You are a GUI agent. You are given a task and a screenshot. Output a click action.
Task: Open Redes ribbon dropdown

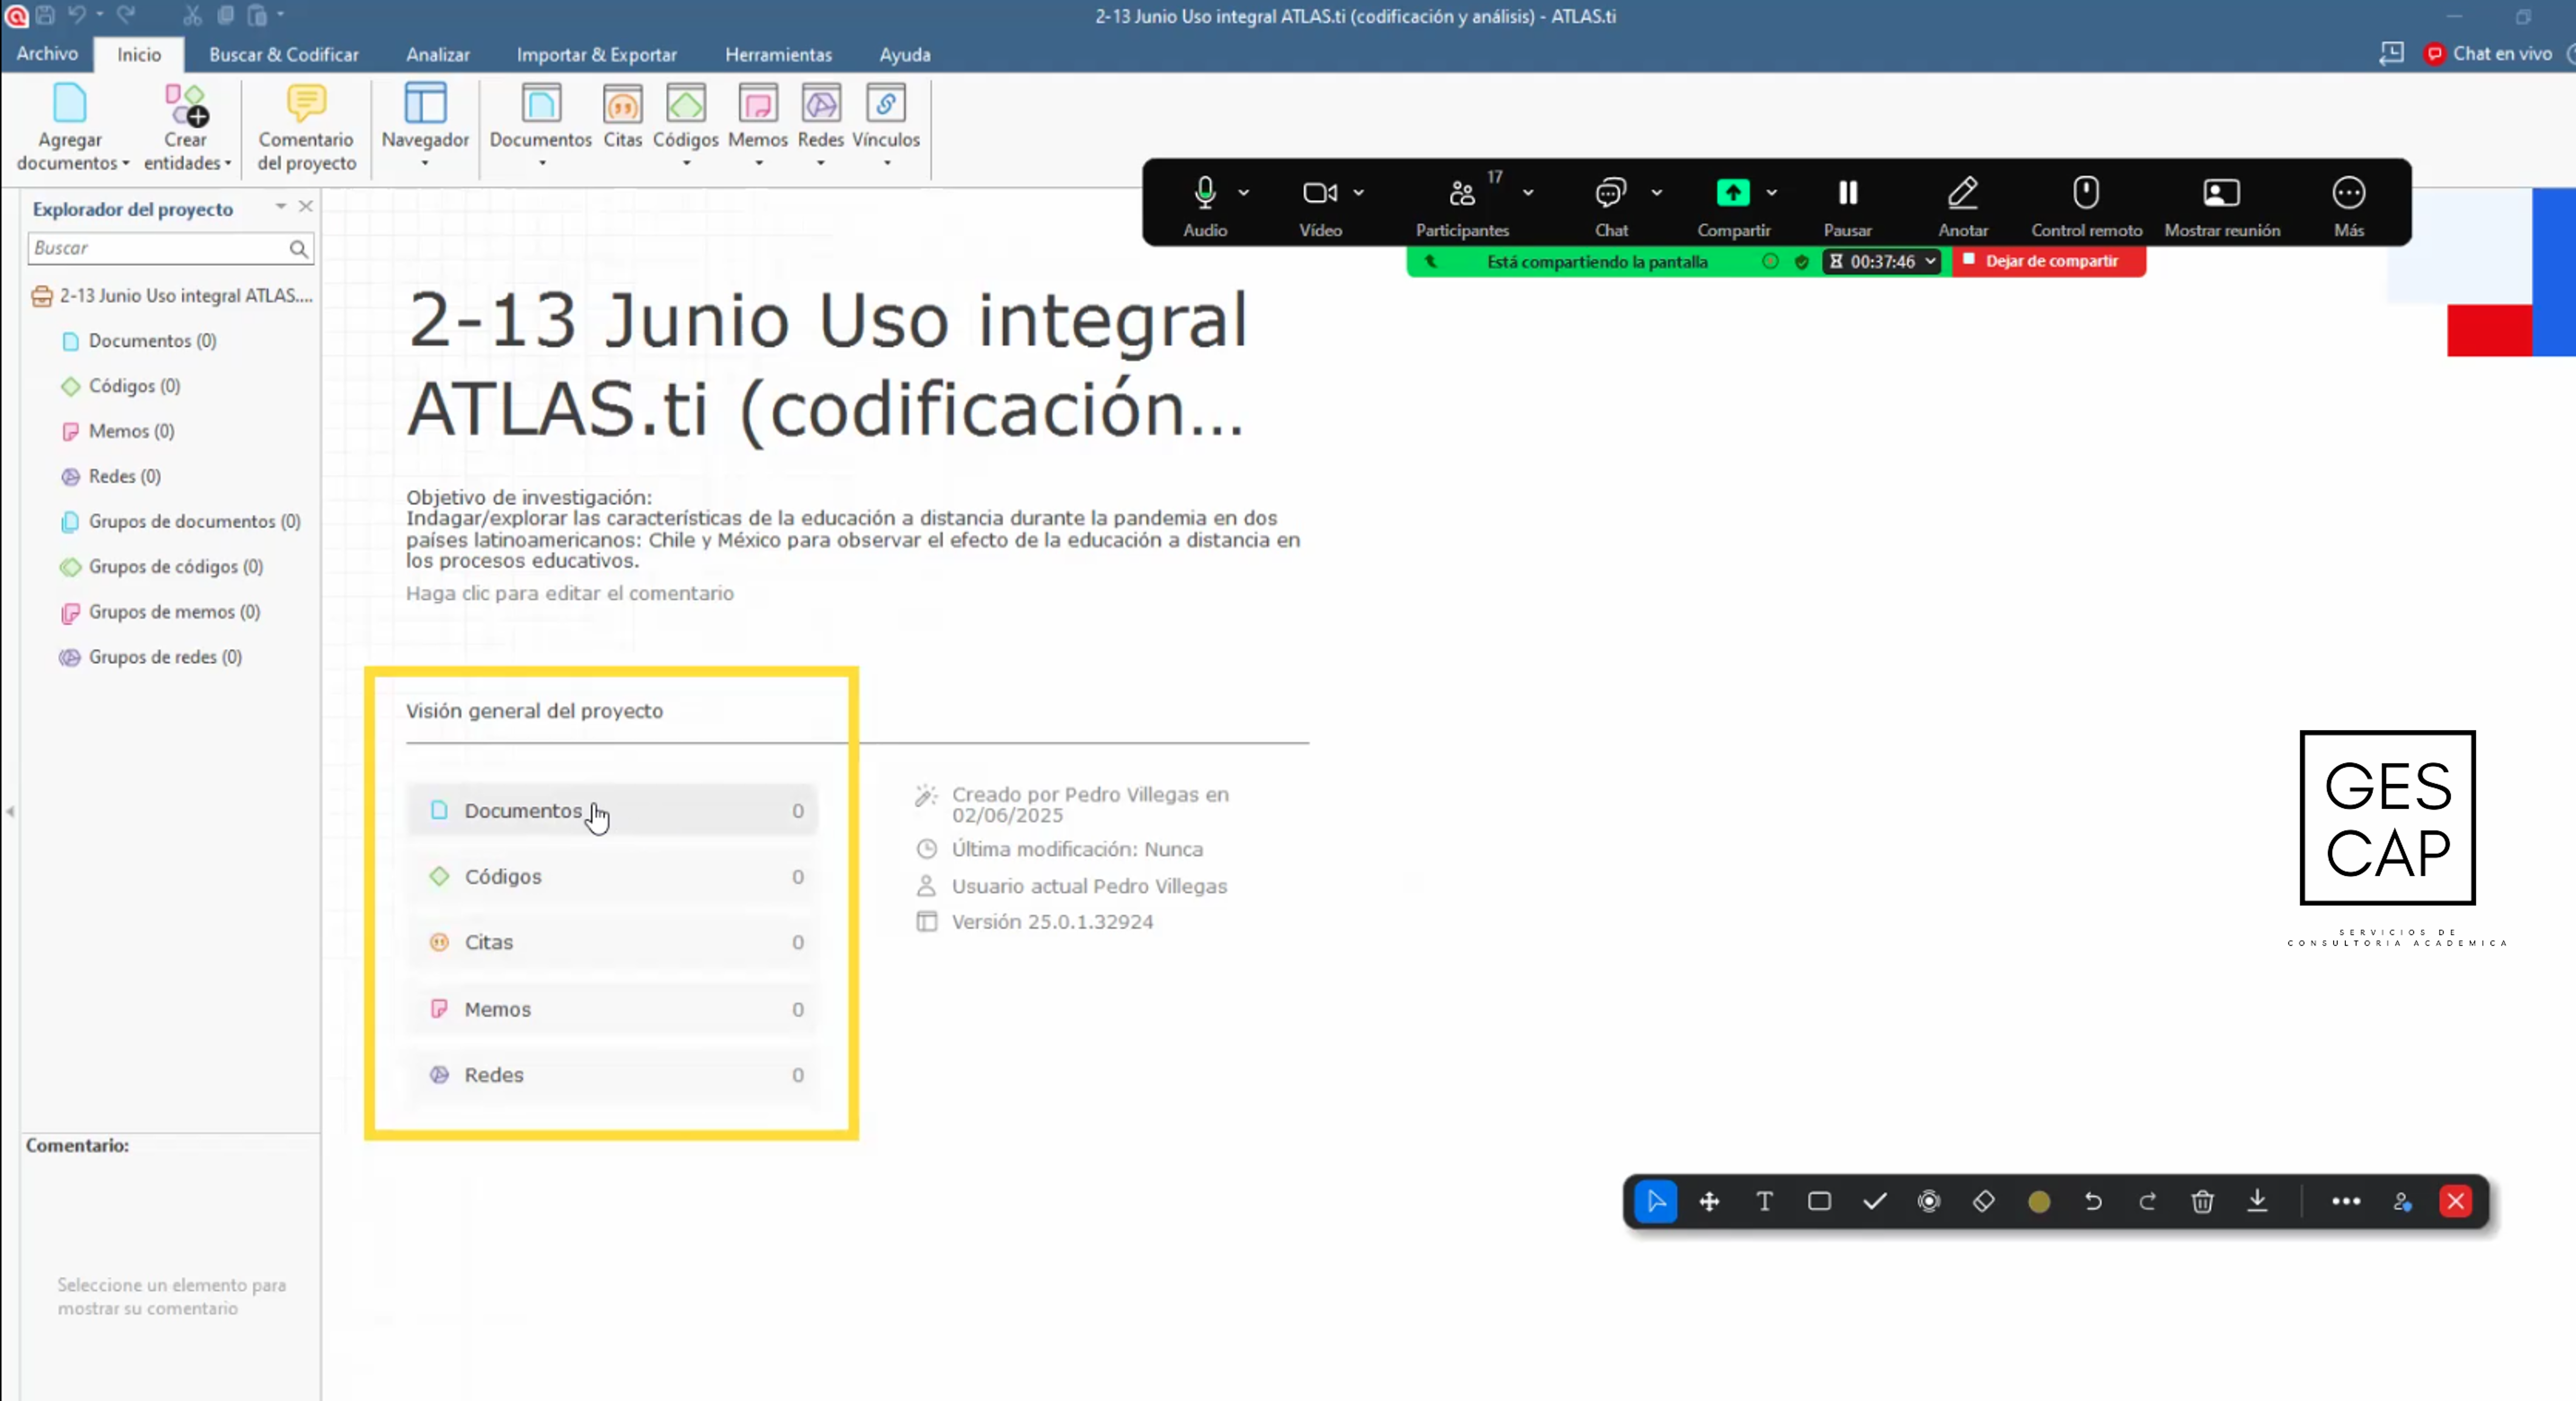pos(820,163)
